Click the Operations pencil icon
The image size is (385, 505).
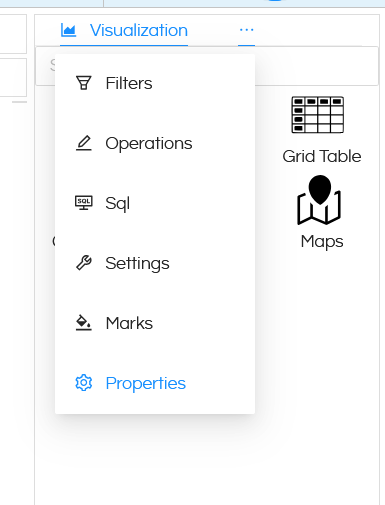[84, 143]
